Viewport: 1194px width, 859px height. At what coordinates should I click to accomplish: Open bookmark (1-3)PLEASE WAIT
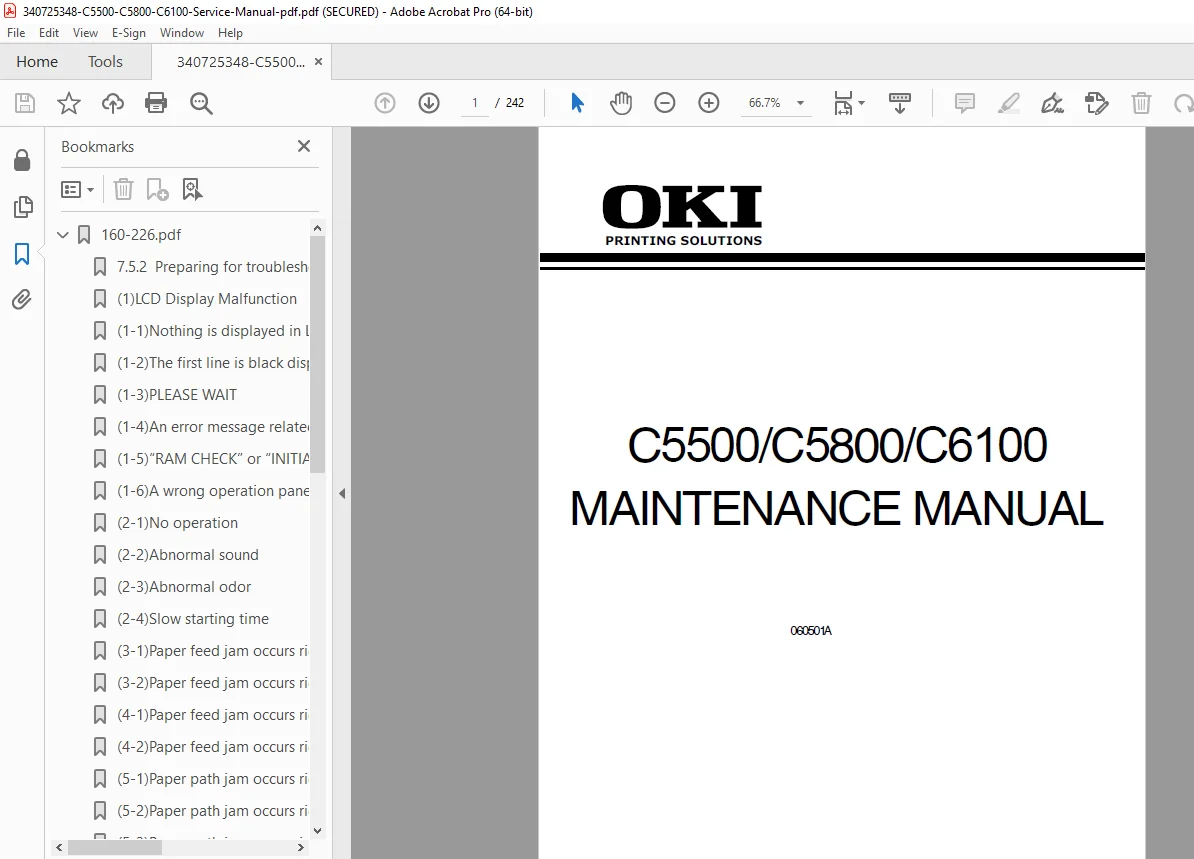177,394
